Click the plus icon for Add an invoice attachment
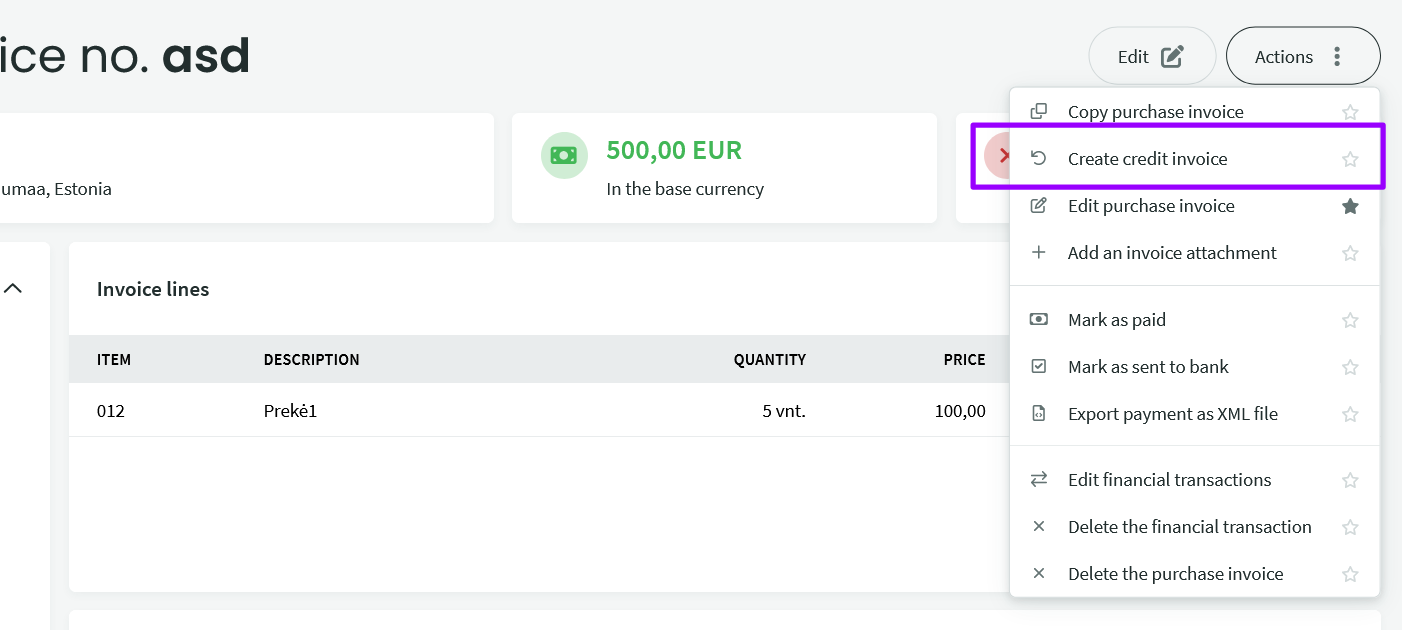The width and height of the screenshot is (1402, 630). point(1039,253)
